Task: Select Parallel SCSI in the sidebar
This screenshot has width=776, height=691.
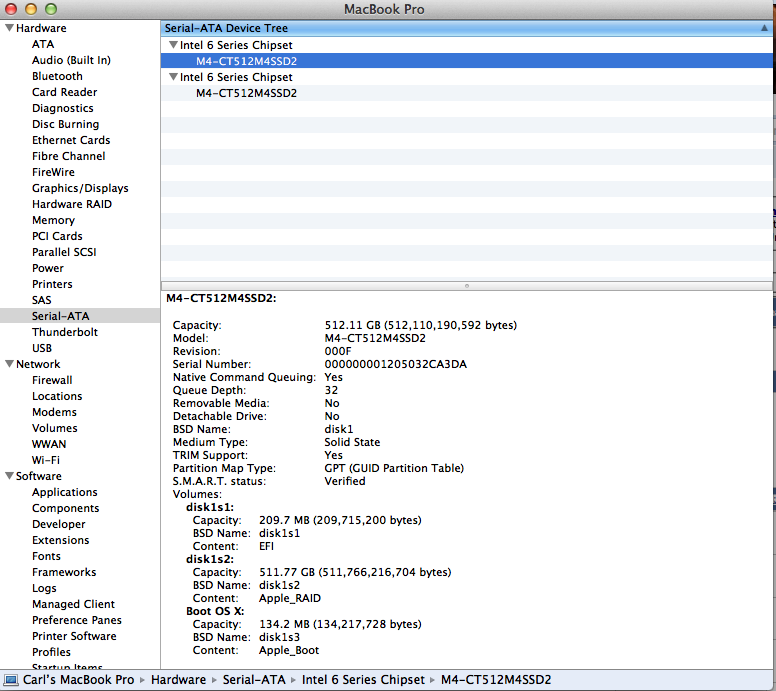Action: (x=64, y=252)
